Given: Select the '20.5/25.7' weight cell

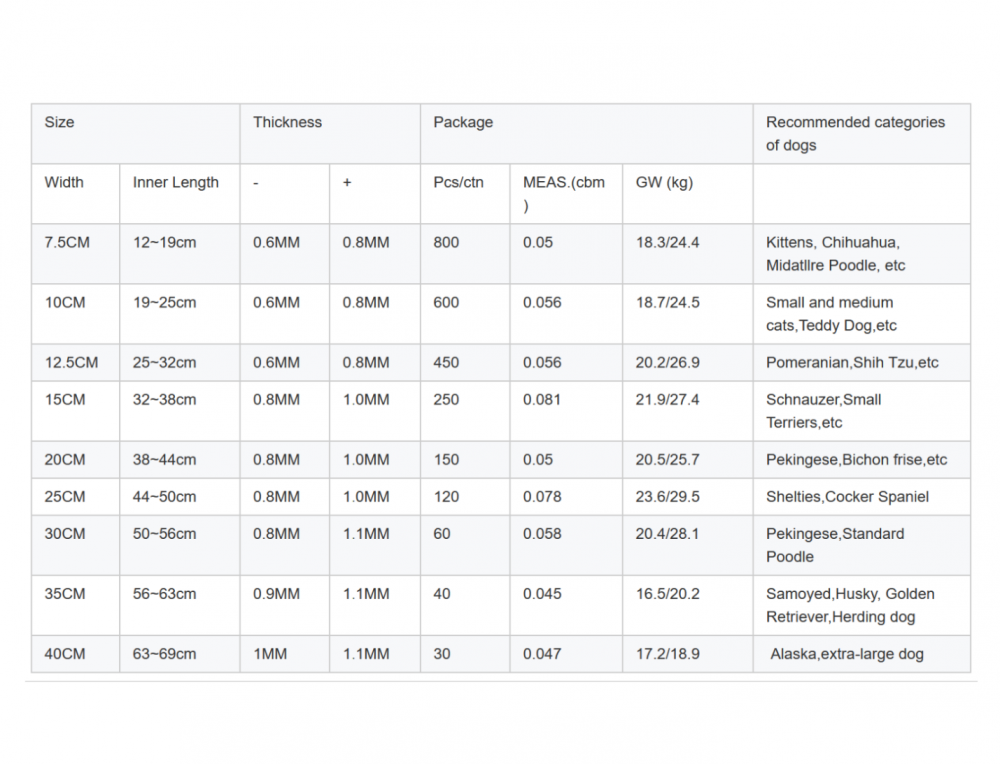Looking at the screenshot, I should tap(688, 460).
